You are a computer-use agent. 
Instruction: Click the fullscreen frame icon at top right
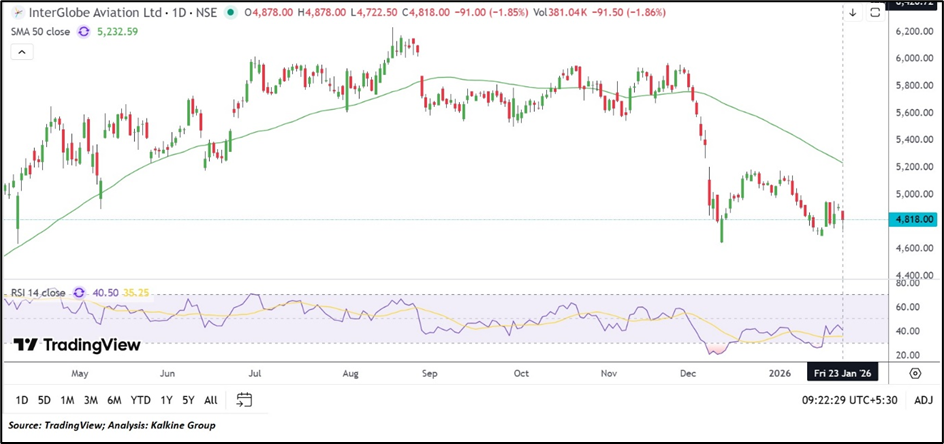click(x=876, y=13)
